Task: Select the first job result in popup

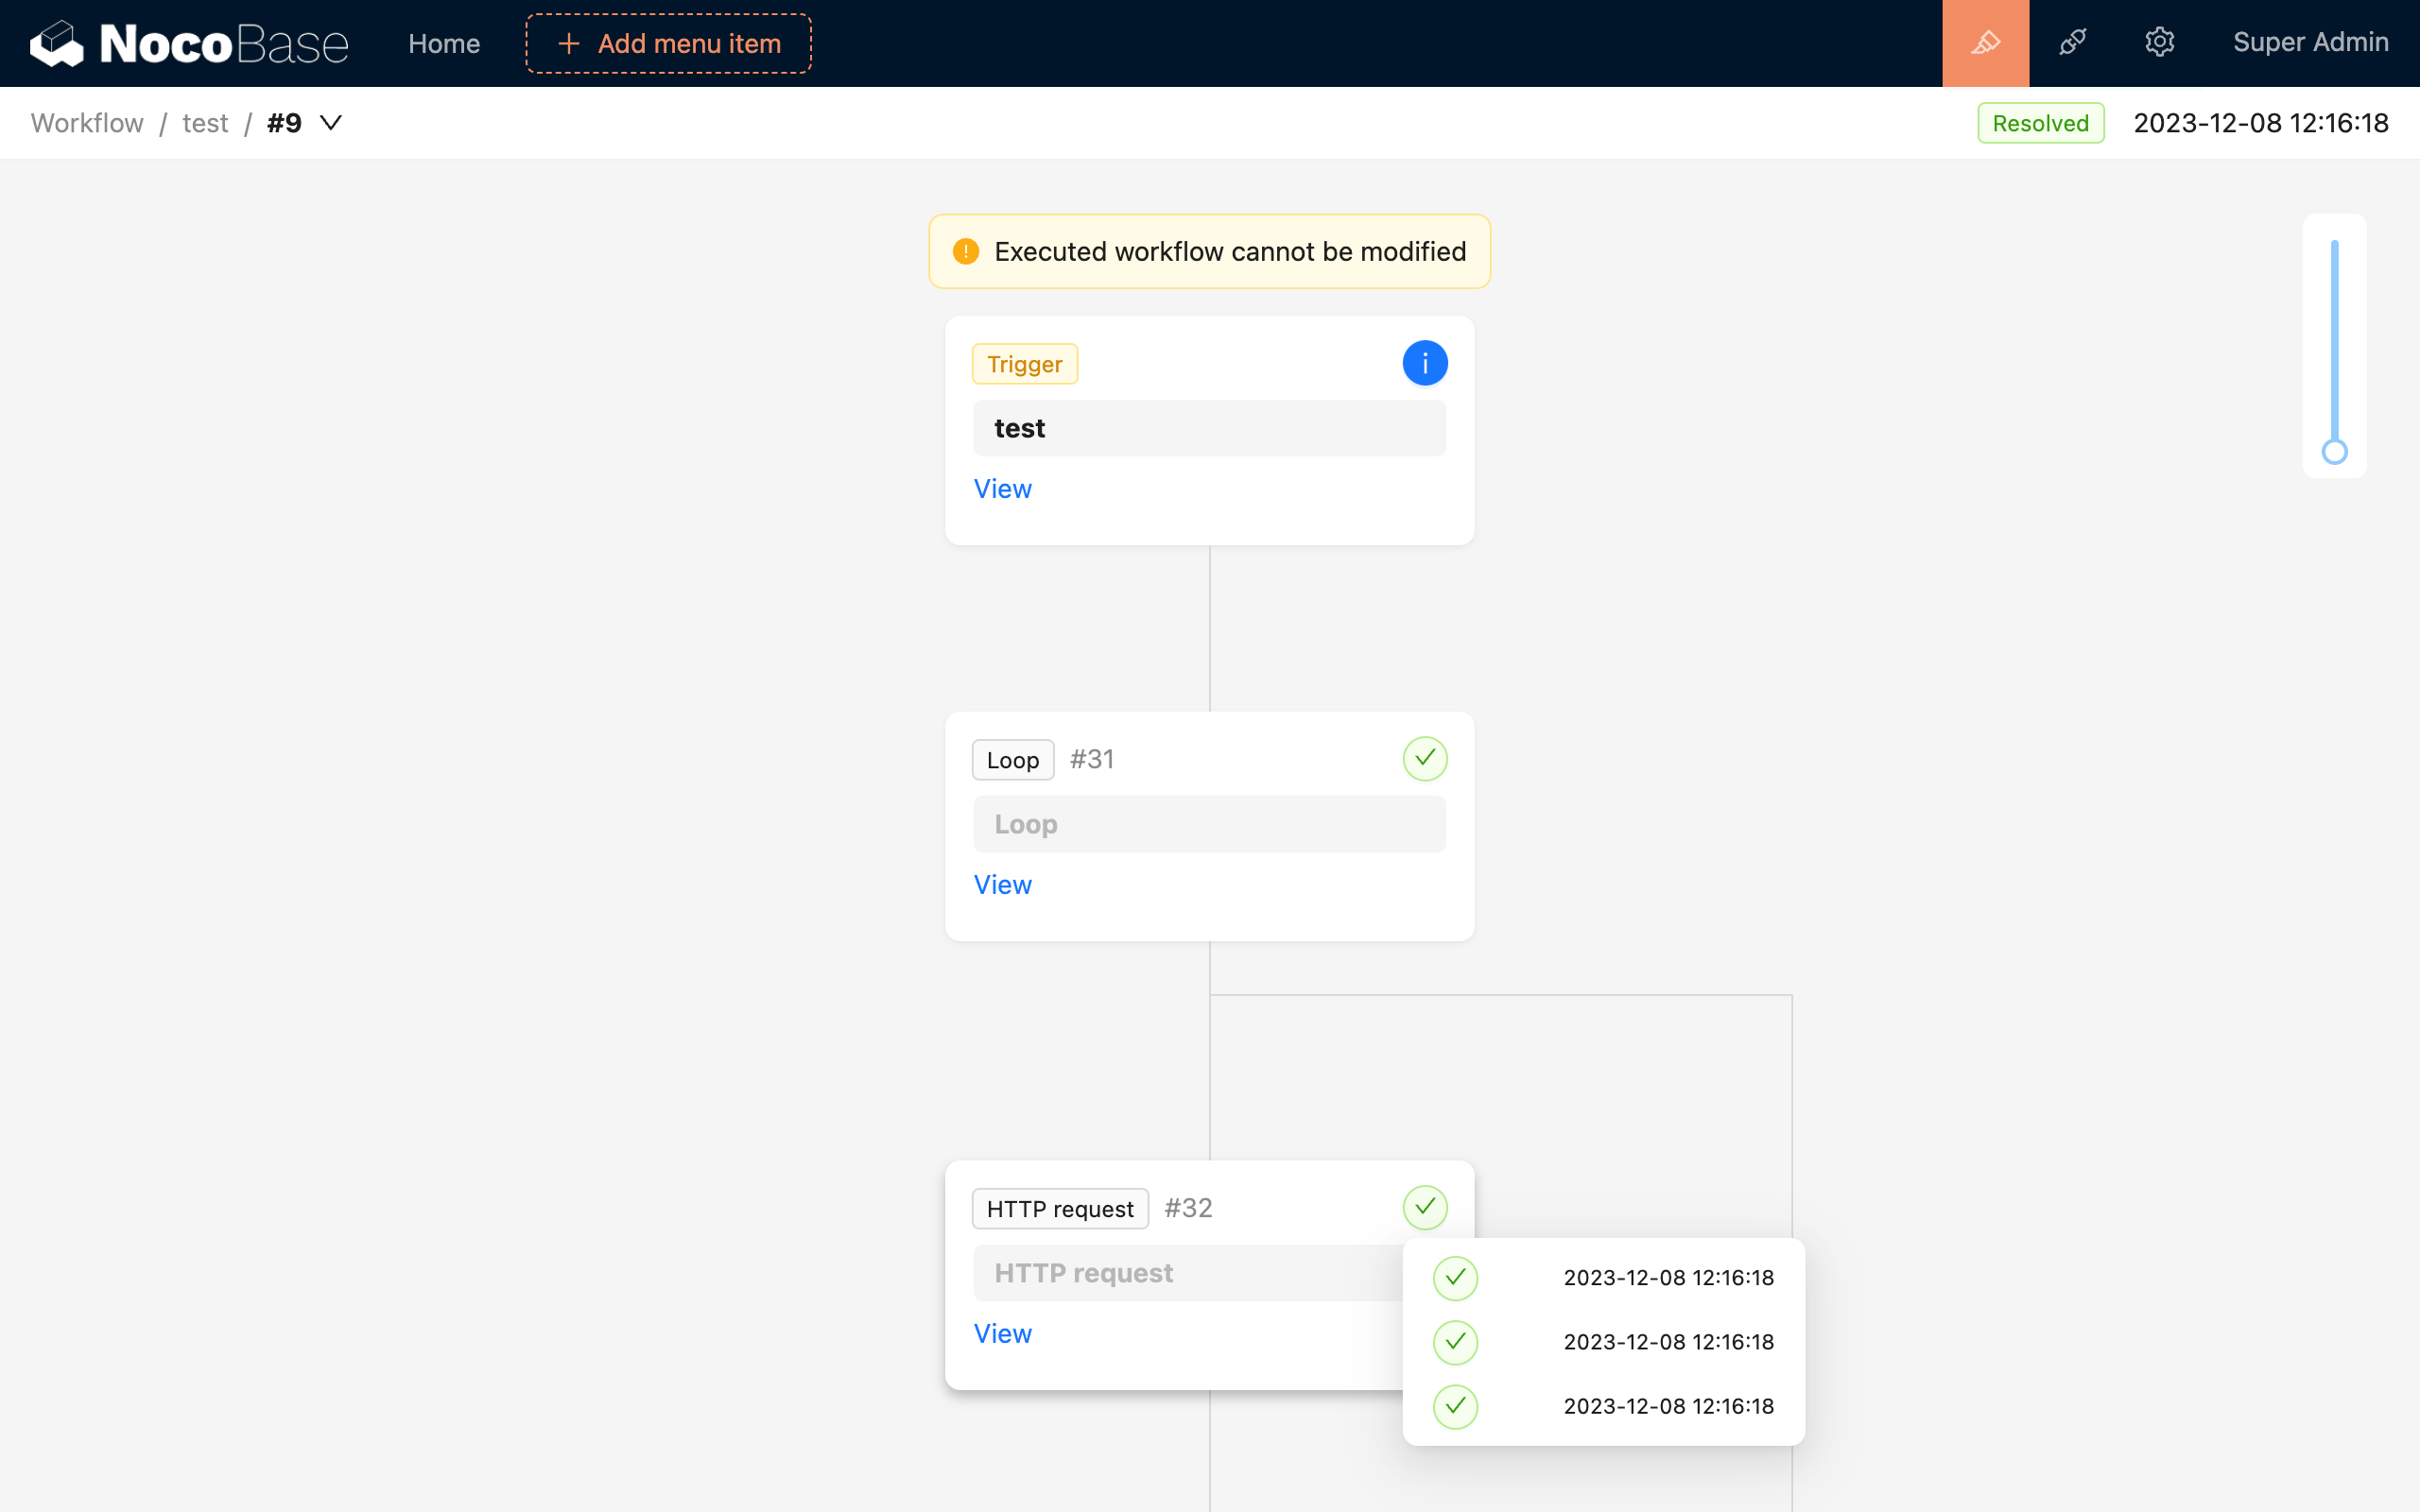Action: click(x=1603, y=1278)
